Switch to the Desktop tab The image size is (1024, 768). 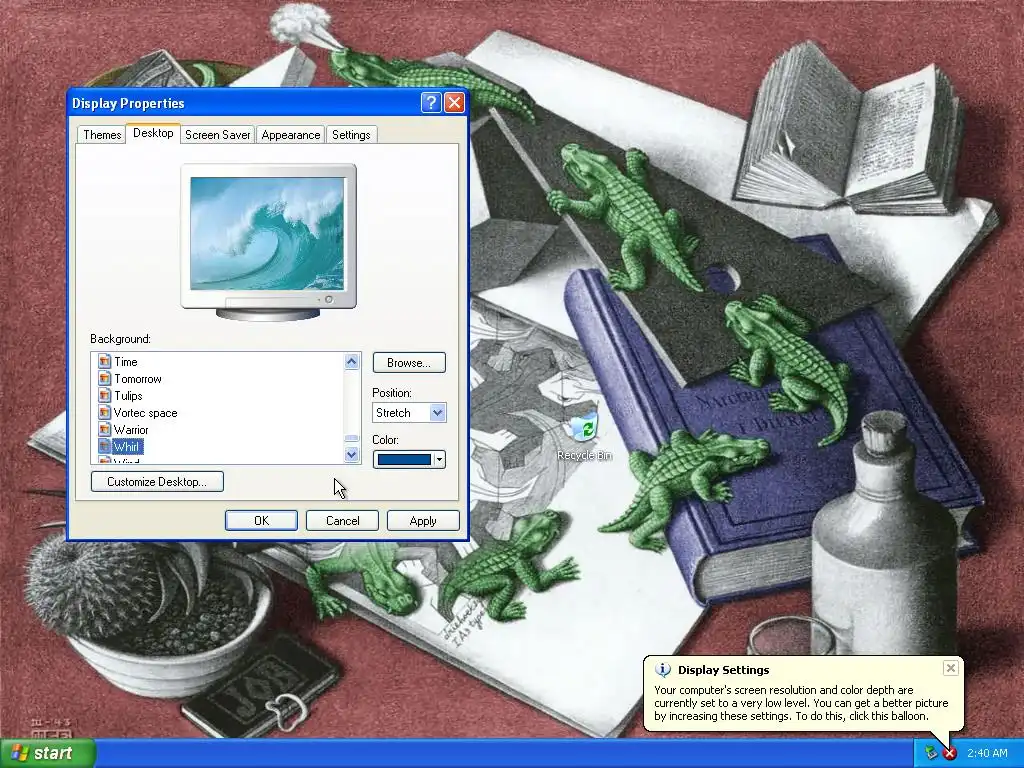click(x=153, y=133)
